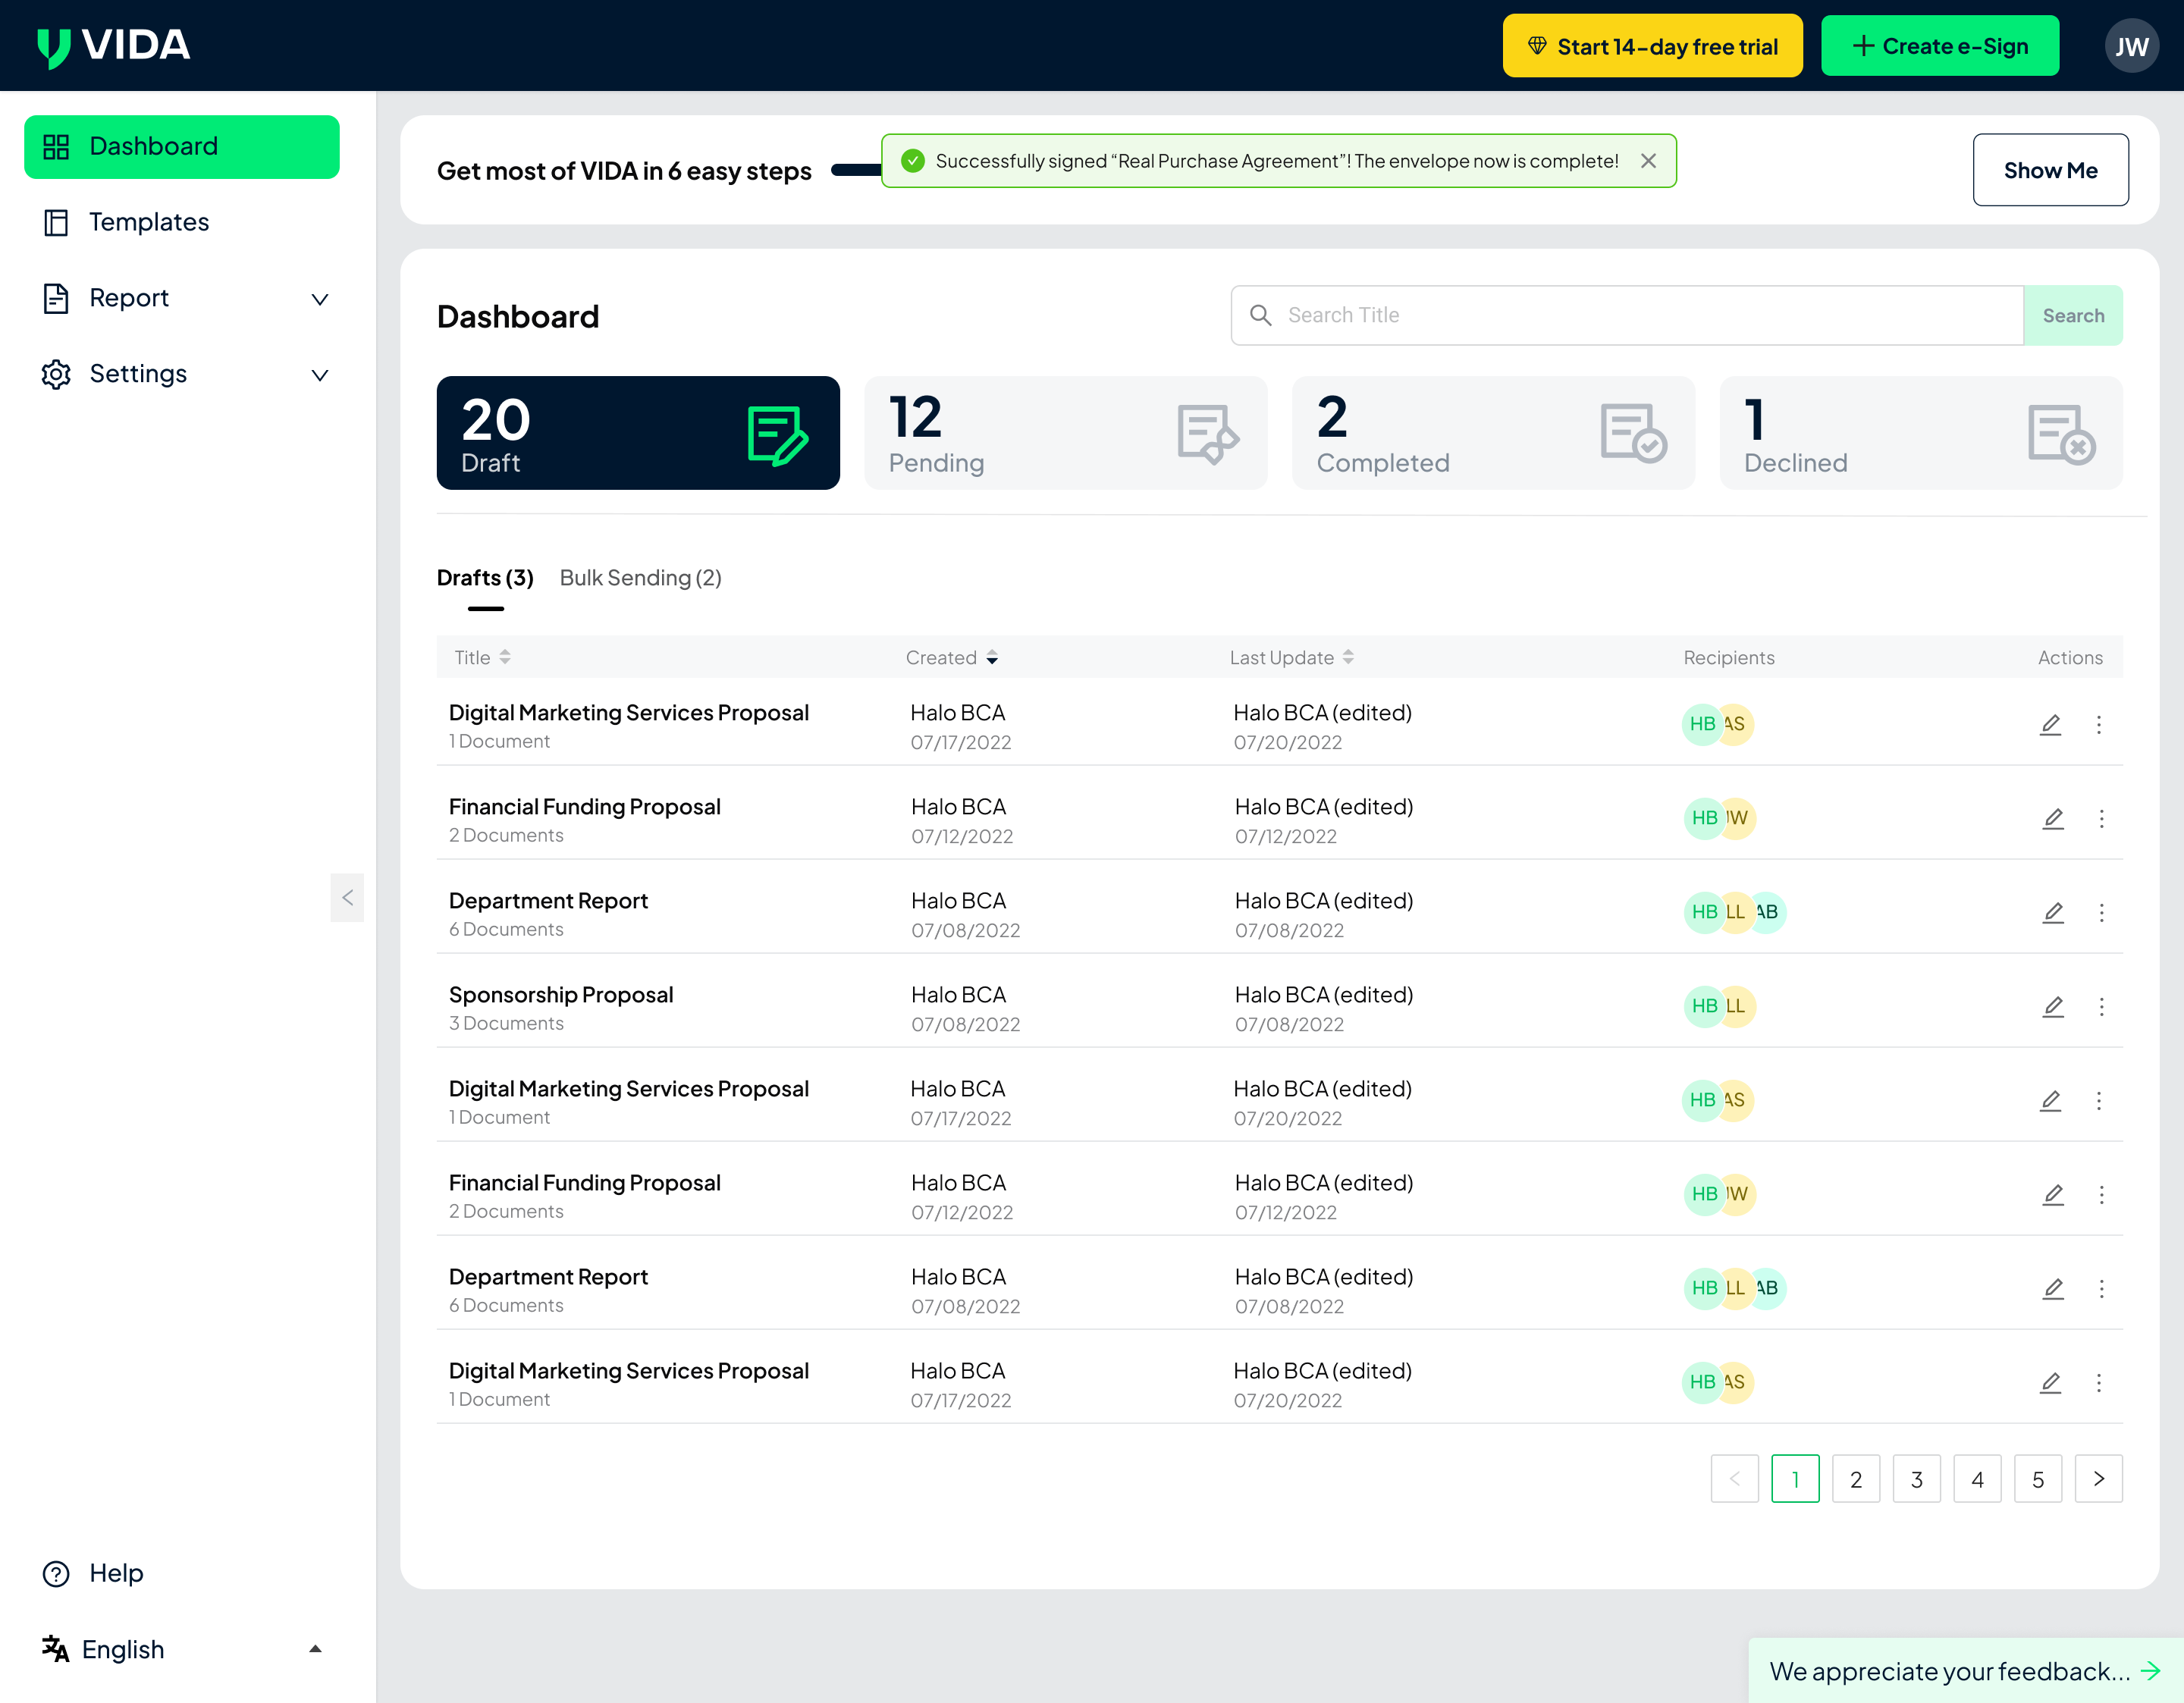Expand the Report sidebar menu
This screenshot has width=2184, height=1703.
[319, 299]
